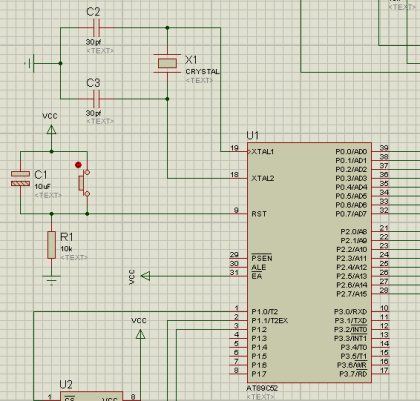The width and height of the screenshot is (420, 401).
Task: Click the ALE pin label
Action: [259, 267]
